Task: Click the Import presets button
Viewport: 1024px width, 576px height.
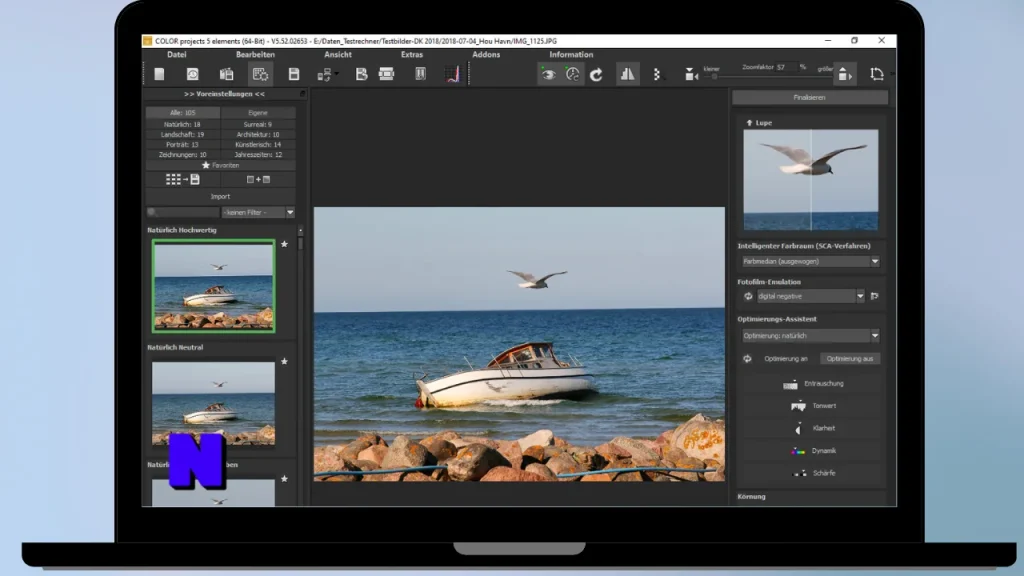Action: (220, 197)
